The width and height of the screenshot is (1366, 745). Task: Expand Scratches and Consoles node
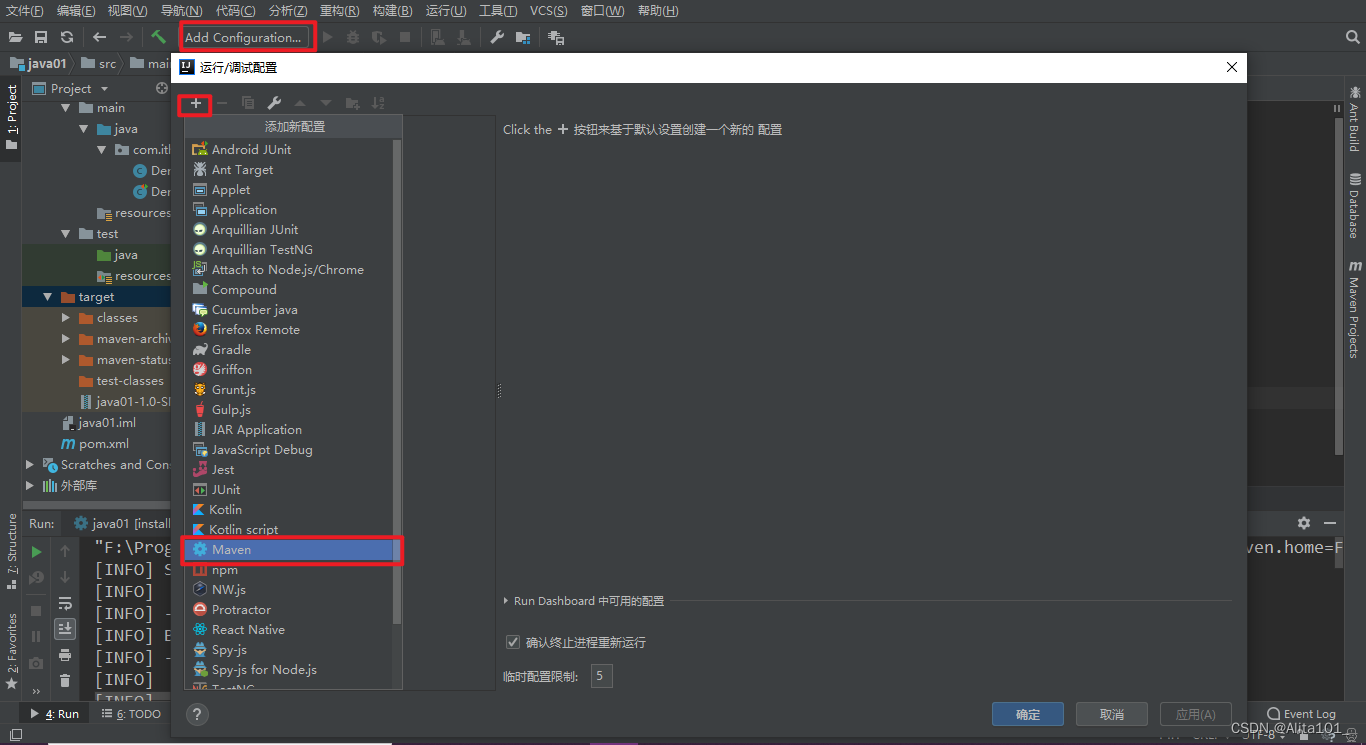[30, 465]
